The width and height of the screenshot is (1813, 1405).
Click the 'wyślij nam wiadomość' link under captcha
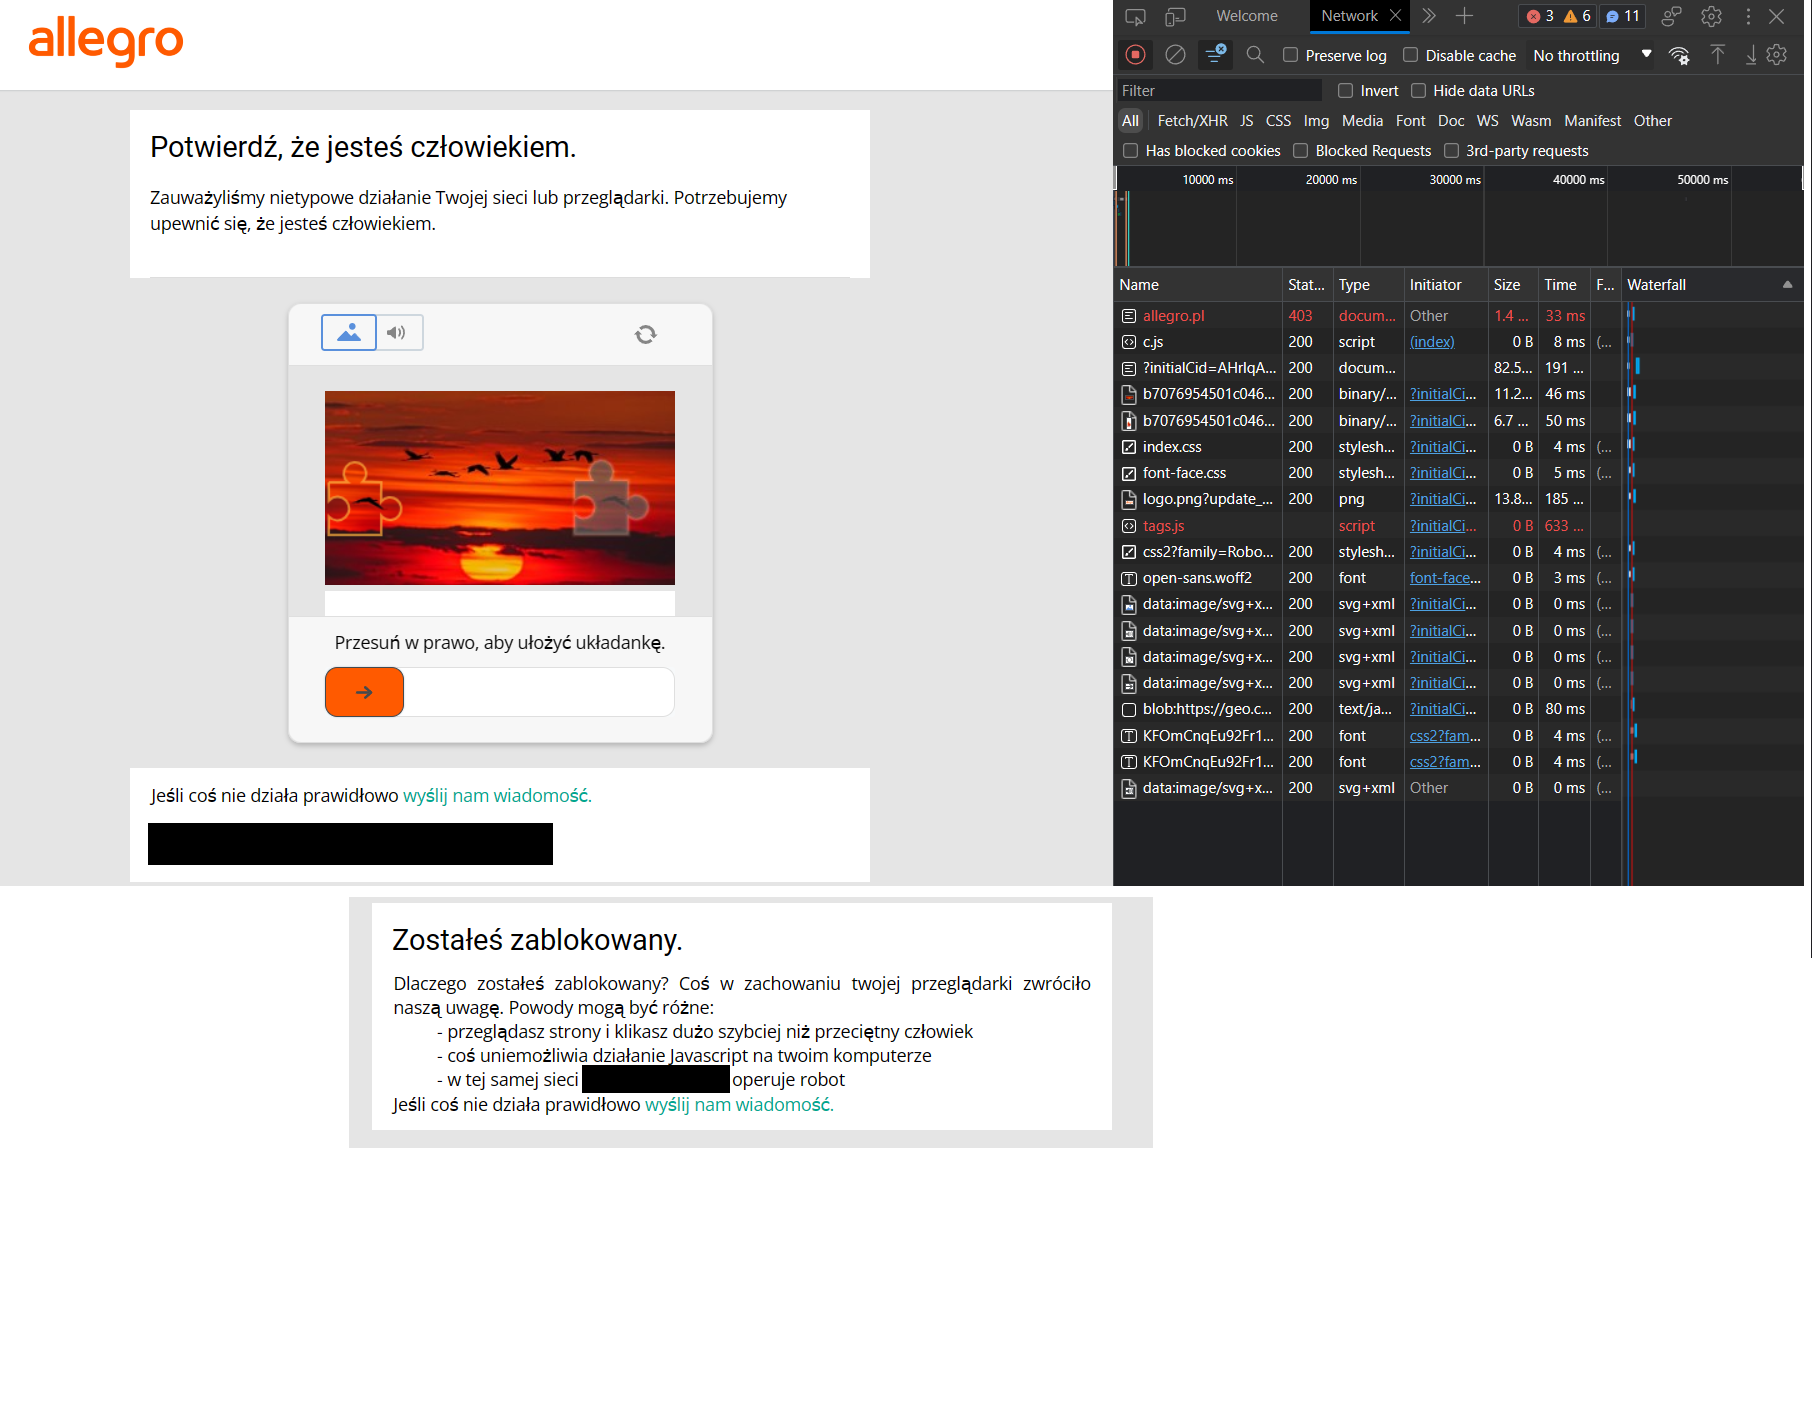[497, 796]
